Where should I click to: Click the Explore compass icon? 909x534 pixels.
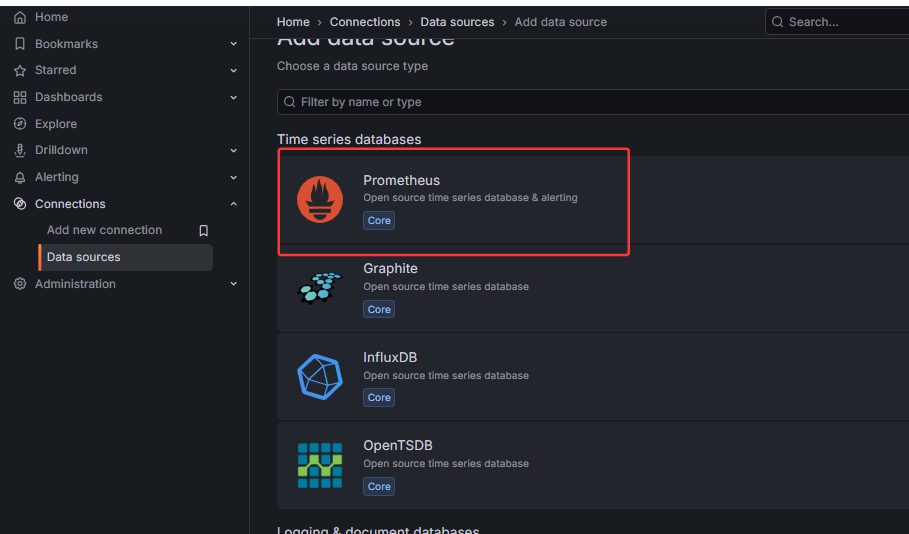(20, 124)
